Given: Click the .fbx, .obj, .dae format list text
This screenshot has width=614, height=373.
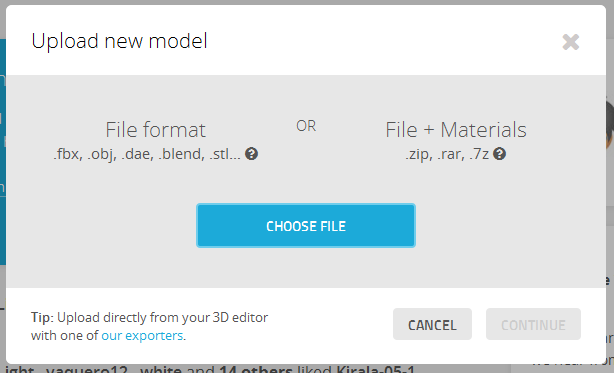Looking at the screenshot, I should (147, 154).
